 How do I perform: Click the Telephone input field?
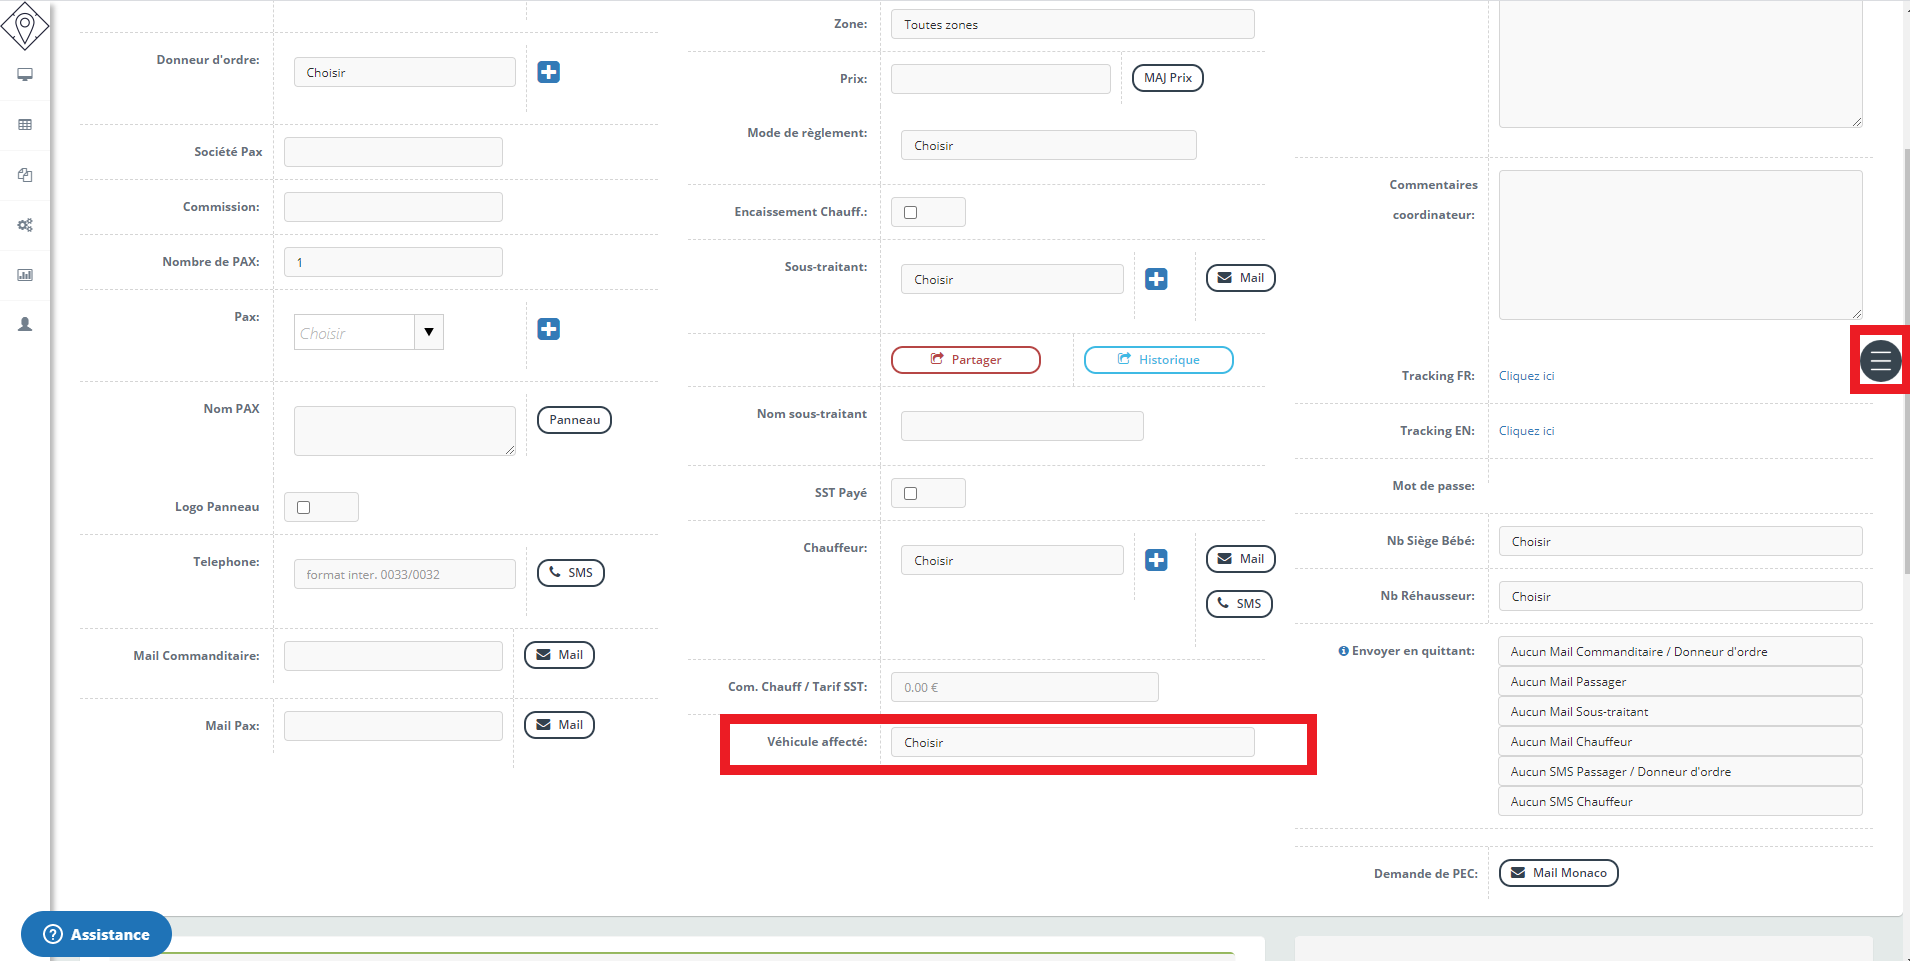404,574
